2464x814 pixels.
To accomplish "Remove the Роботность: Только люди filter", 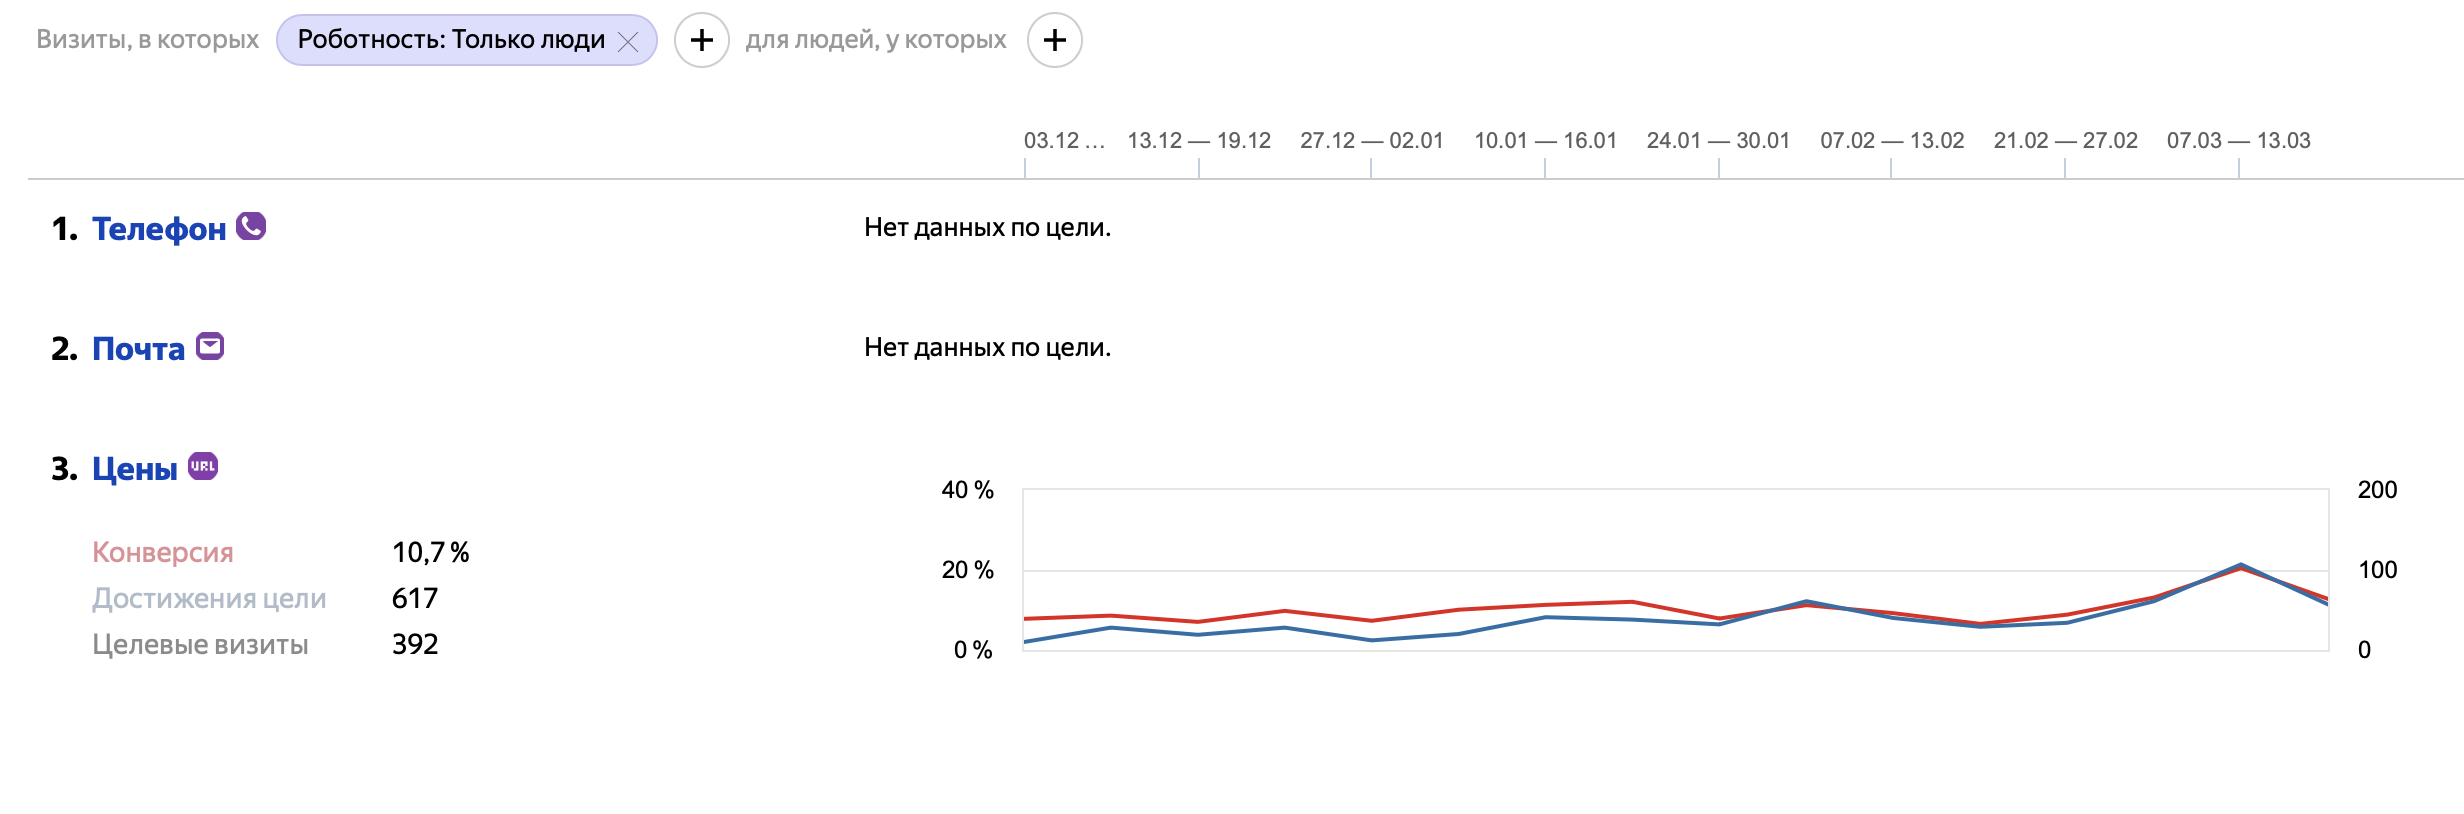I will click(628, 42).
